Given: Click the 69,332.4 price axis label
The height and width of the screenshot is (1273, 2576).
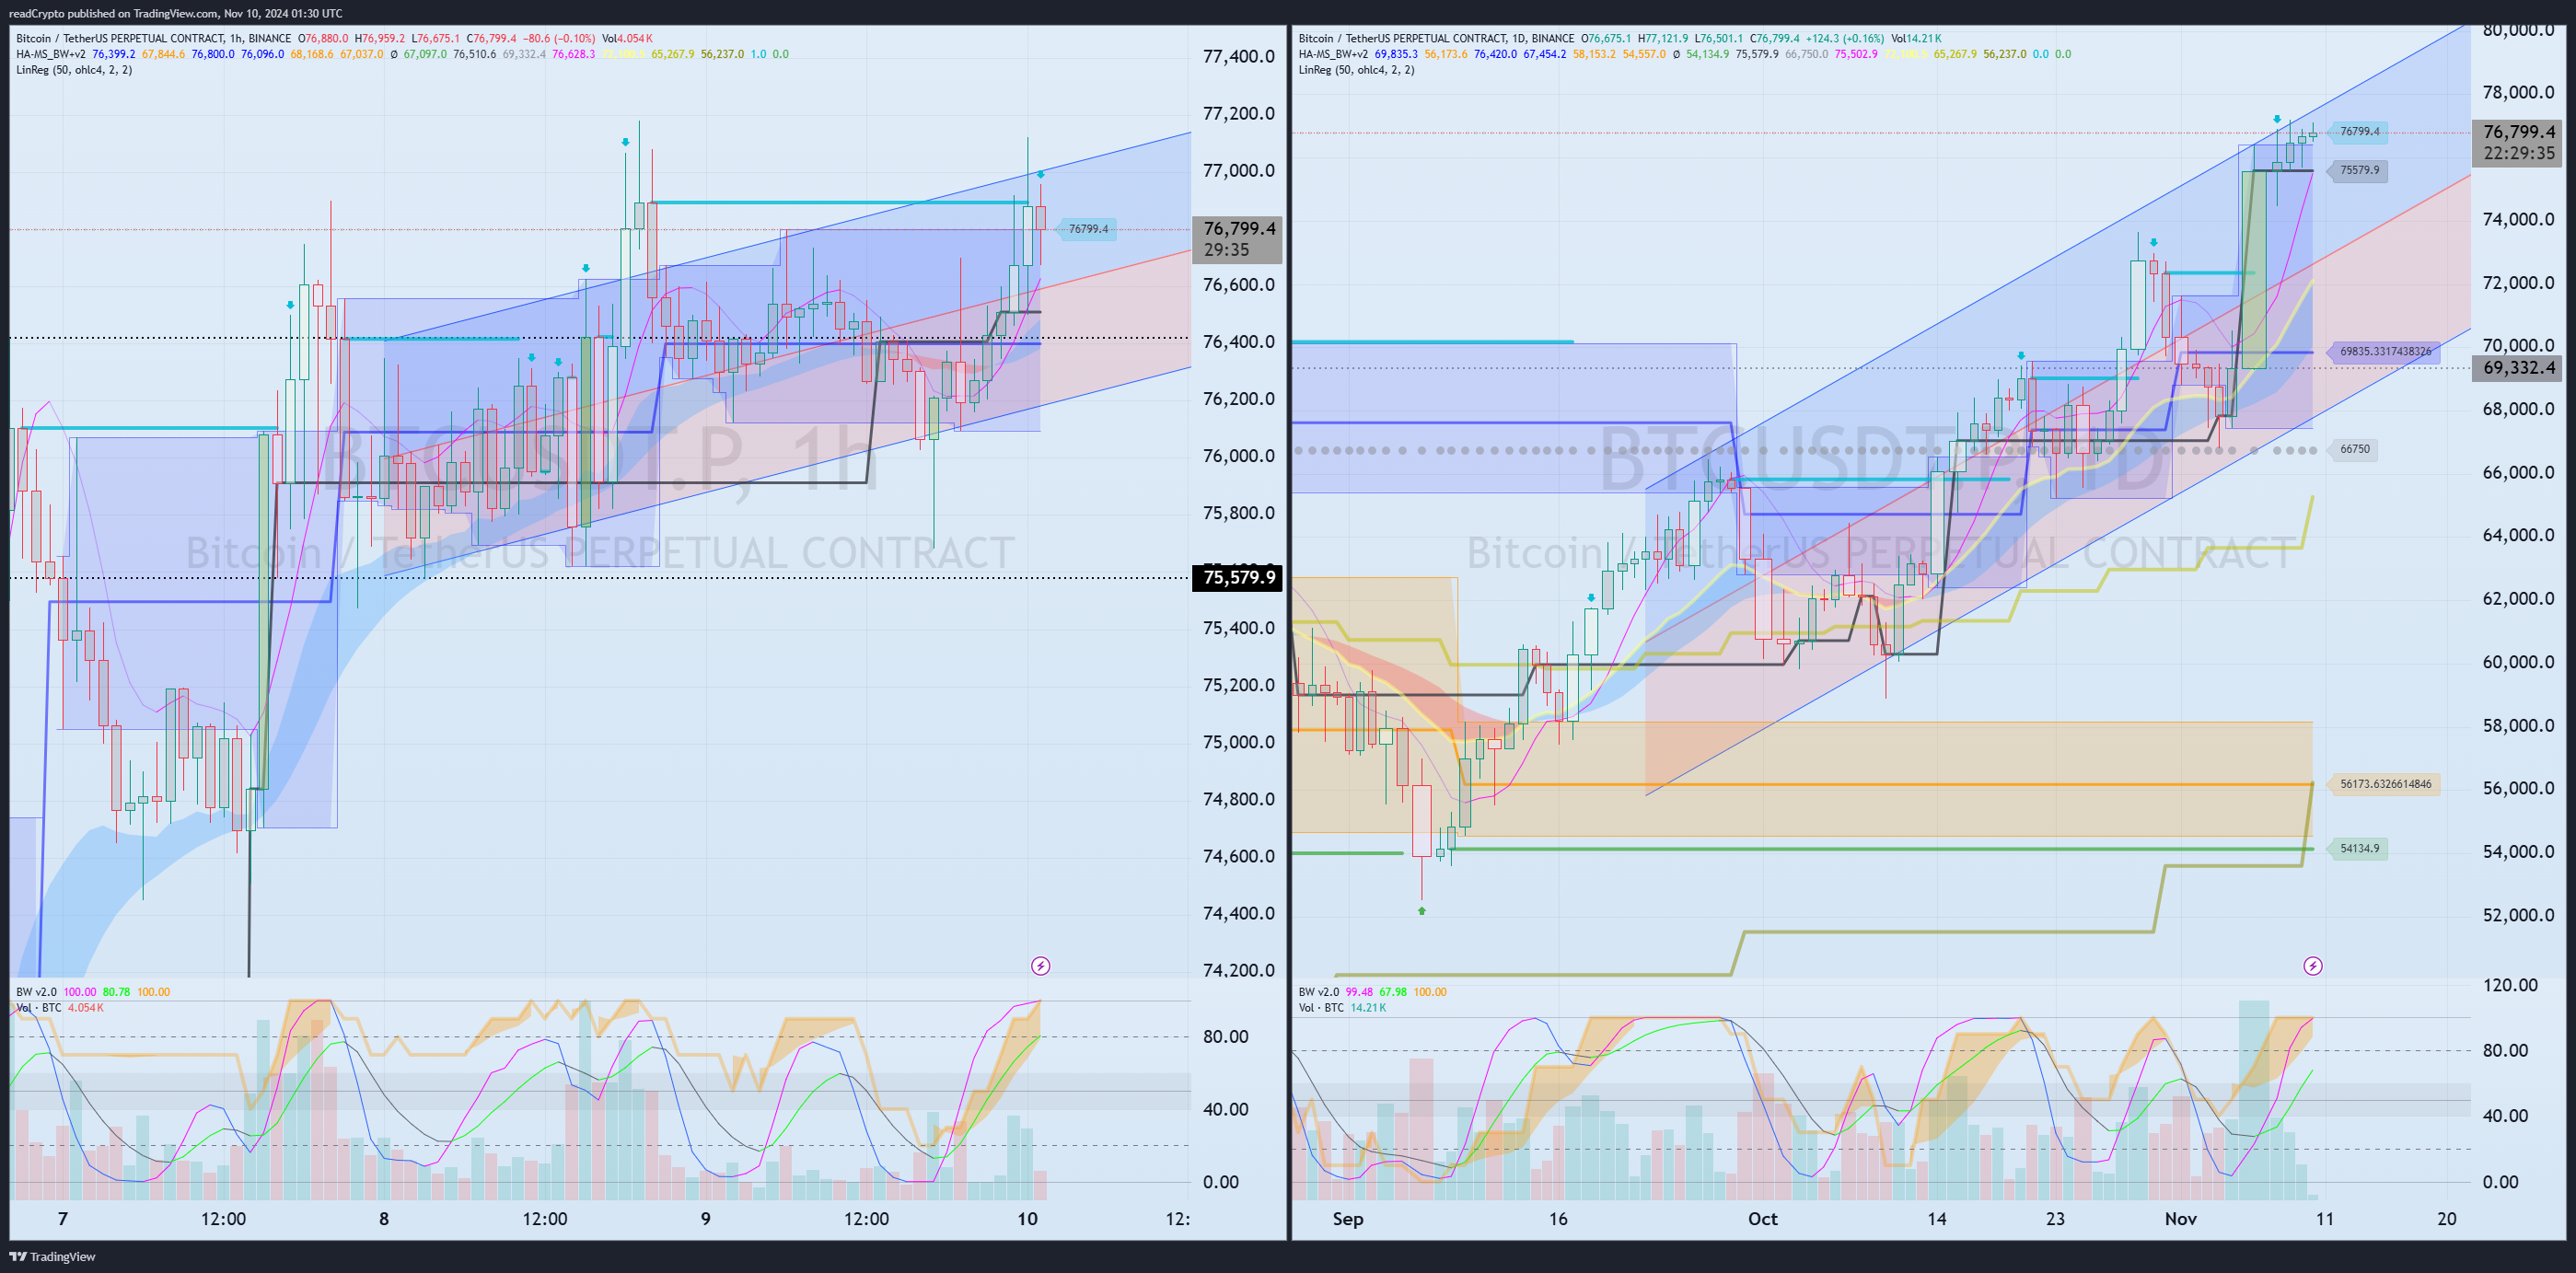Looking at the screenshot, I should 2518,368.
